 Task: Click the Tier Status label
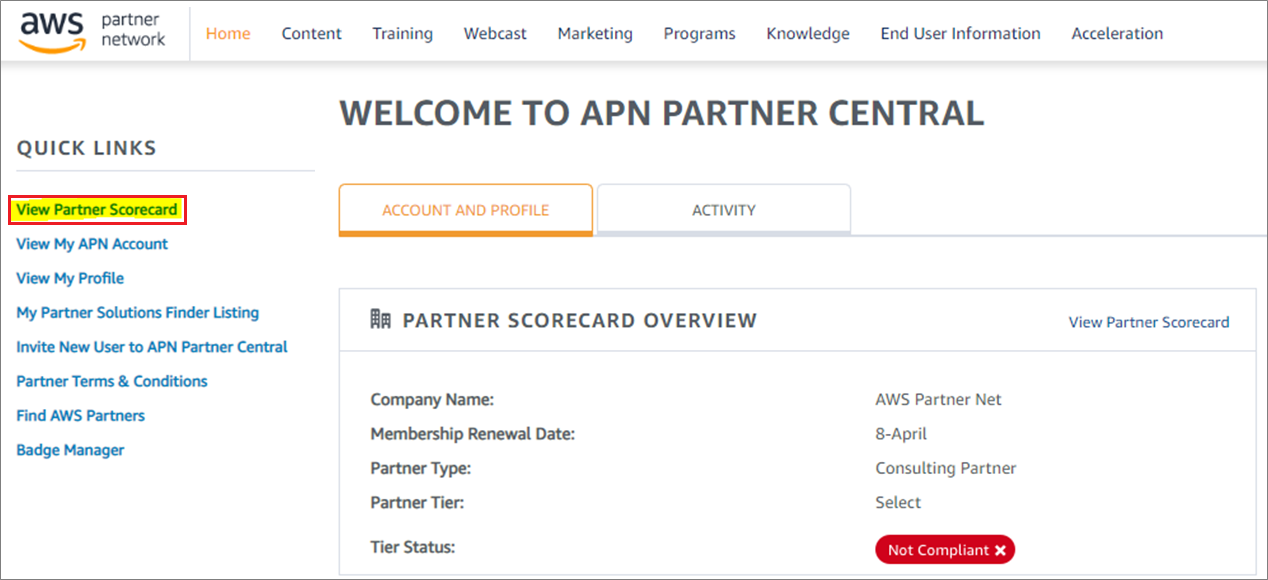point(413,547)
